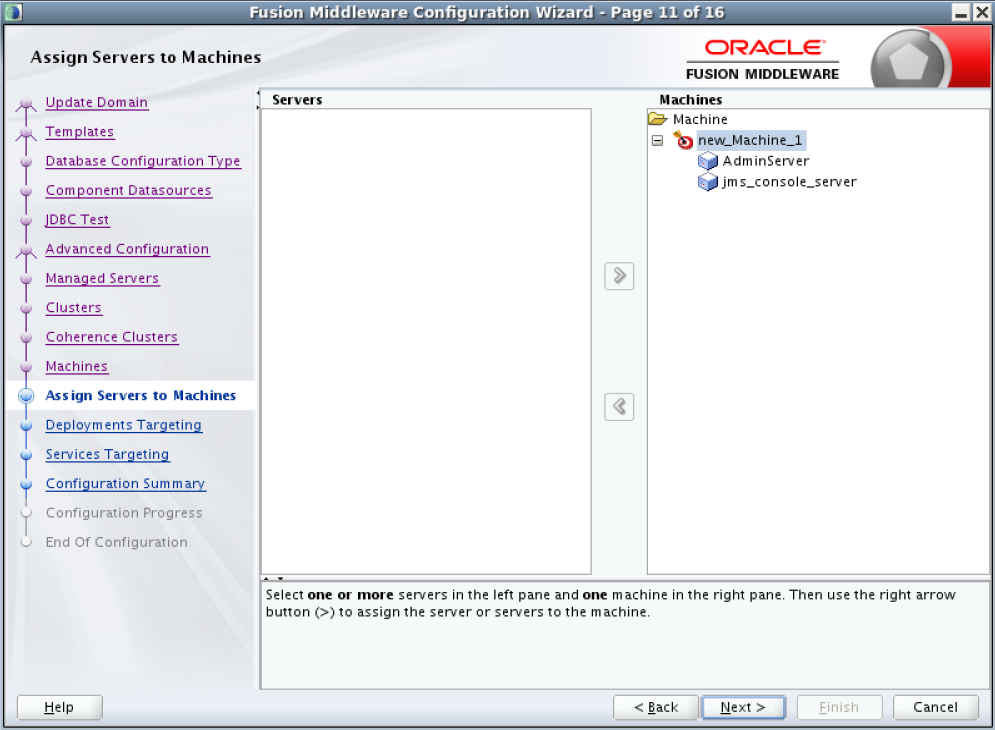Click the Cancel button
Screen dimensions: 995x730
[935, 707]
